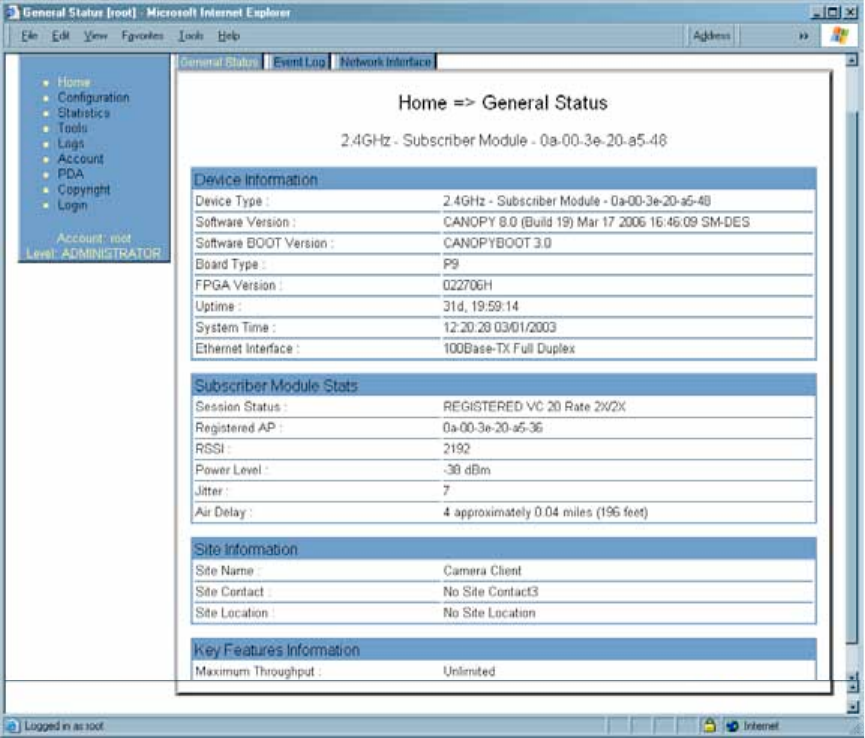Click the Home => General Status heading

point(503,103)
